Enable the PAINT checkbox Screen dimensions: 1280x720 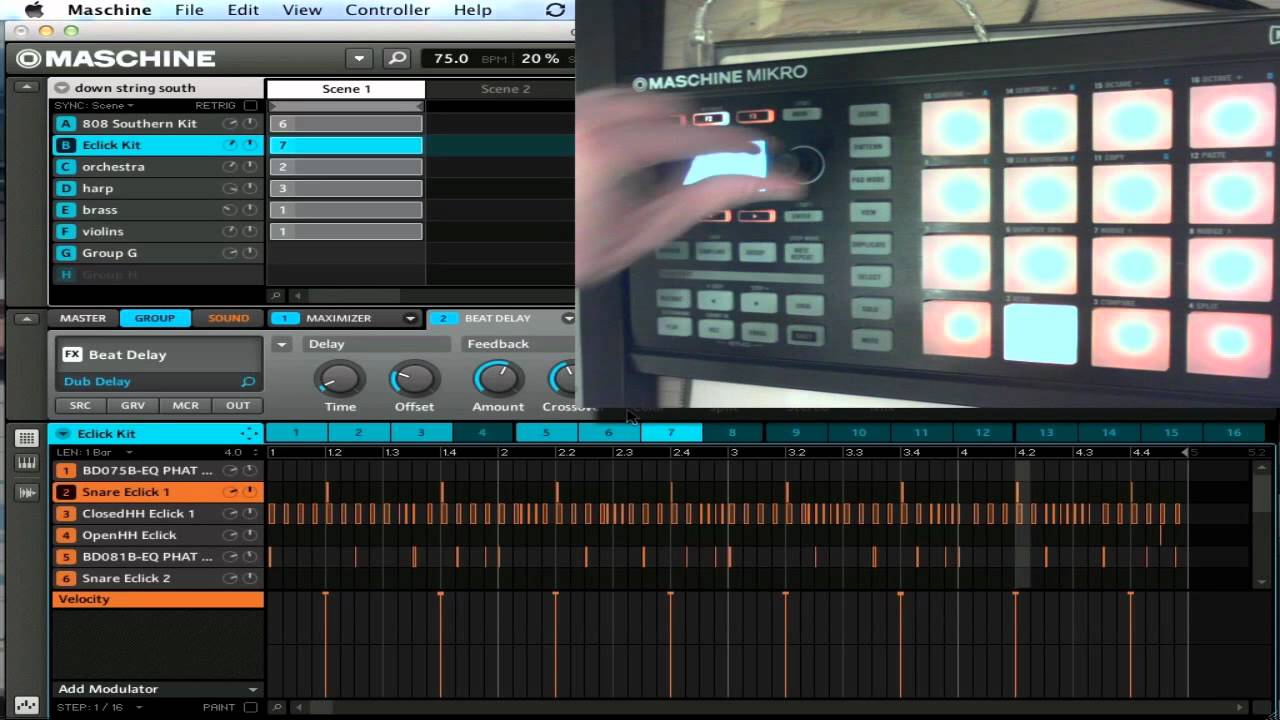click(250, 707)
